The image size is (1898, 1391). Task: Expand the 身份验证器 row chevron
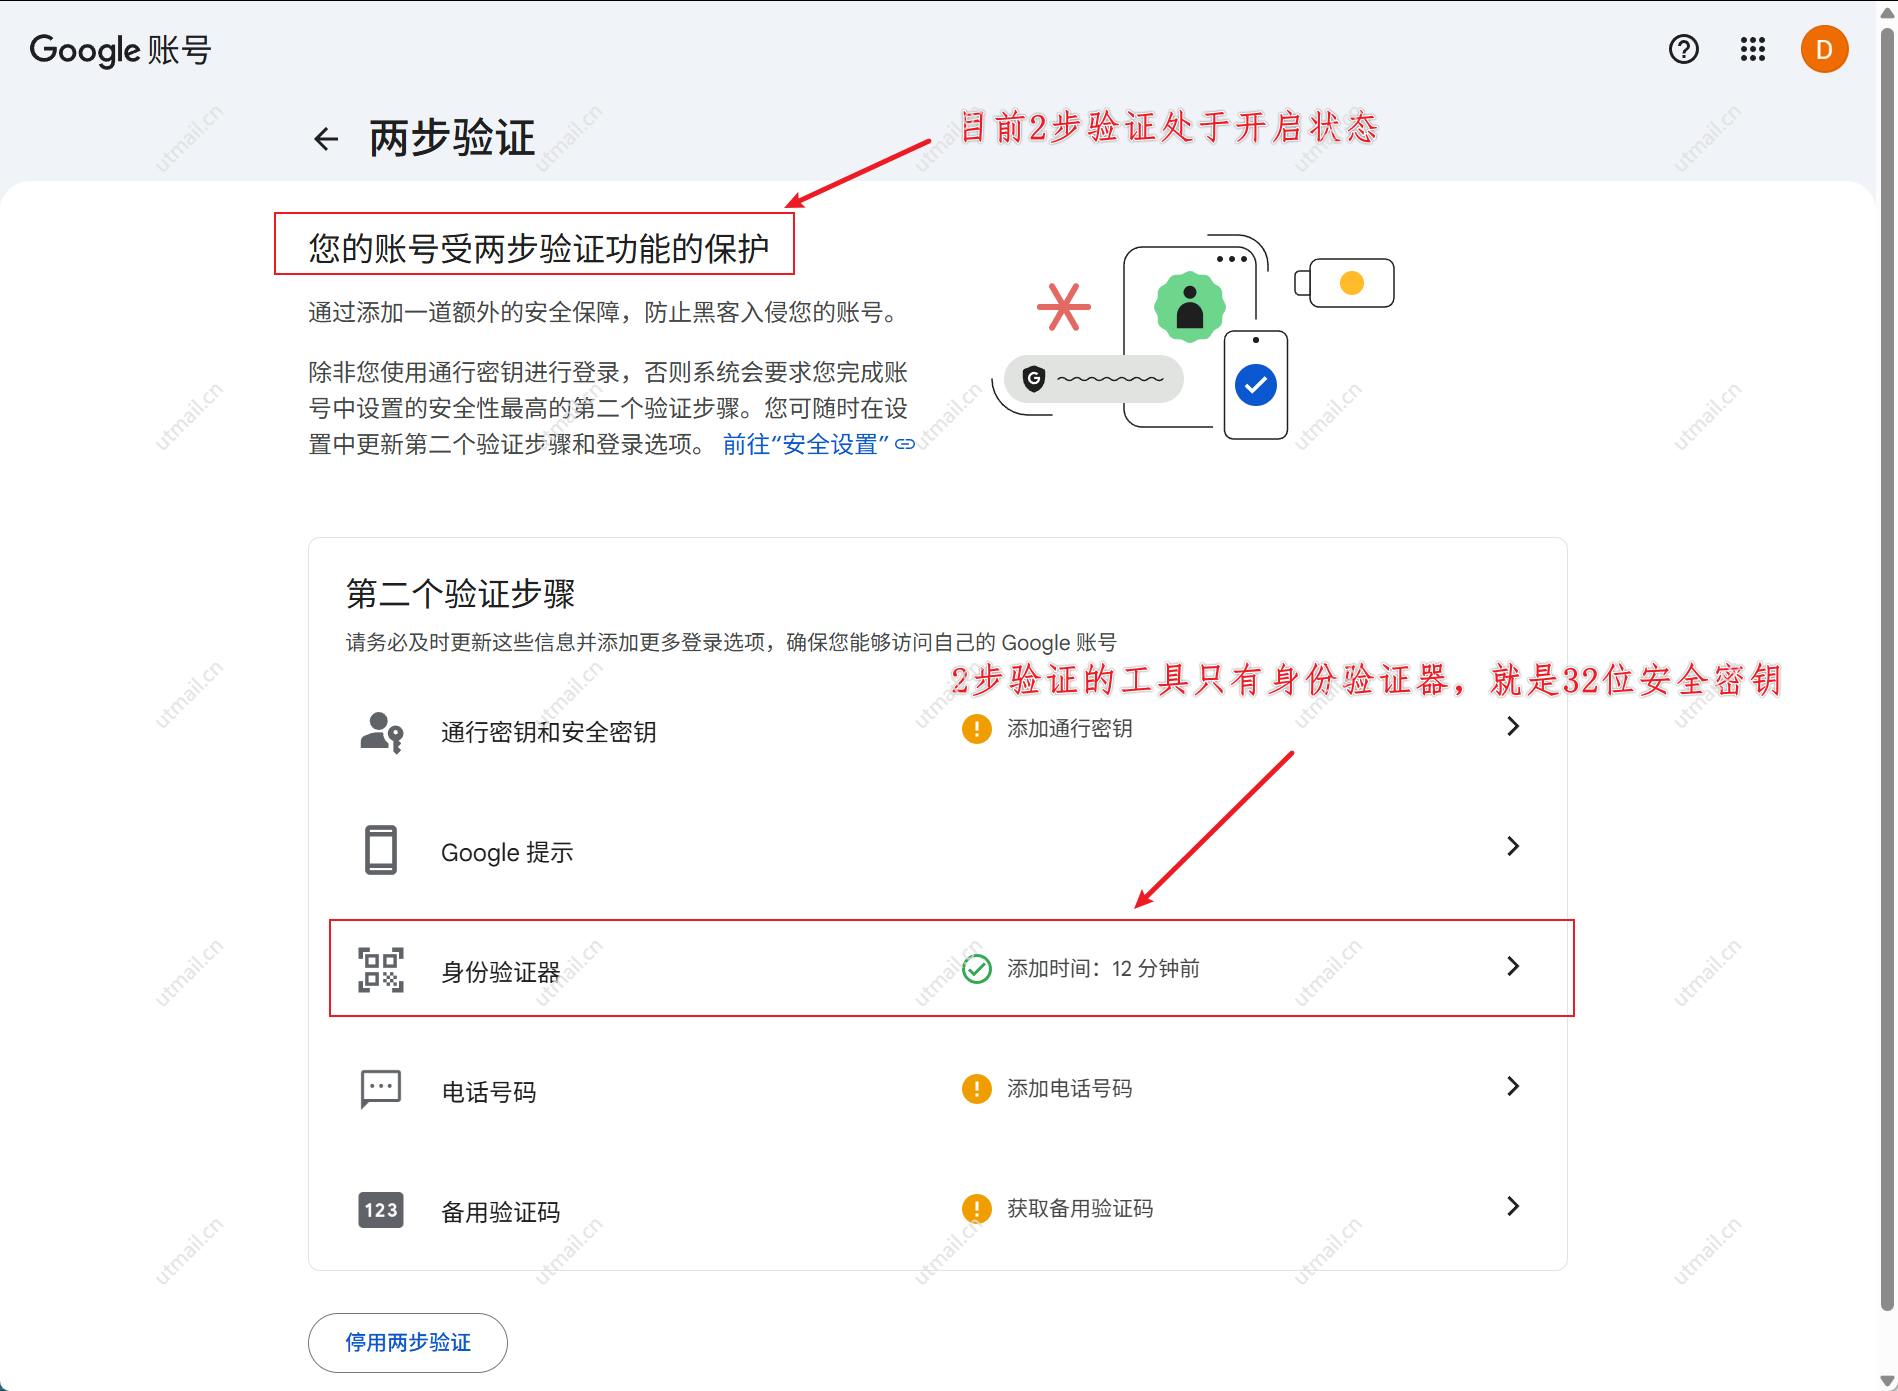[1513, 967]
